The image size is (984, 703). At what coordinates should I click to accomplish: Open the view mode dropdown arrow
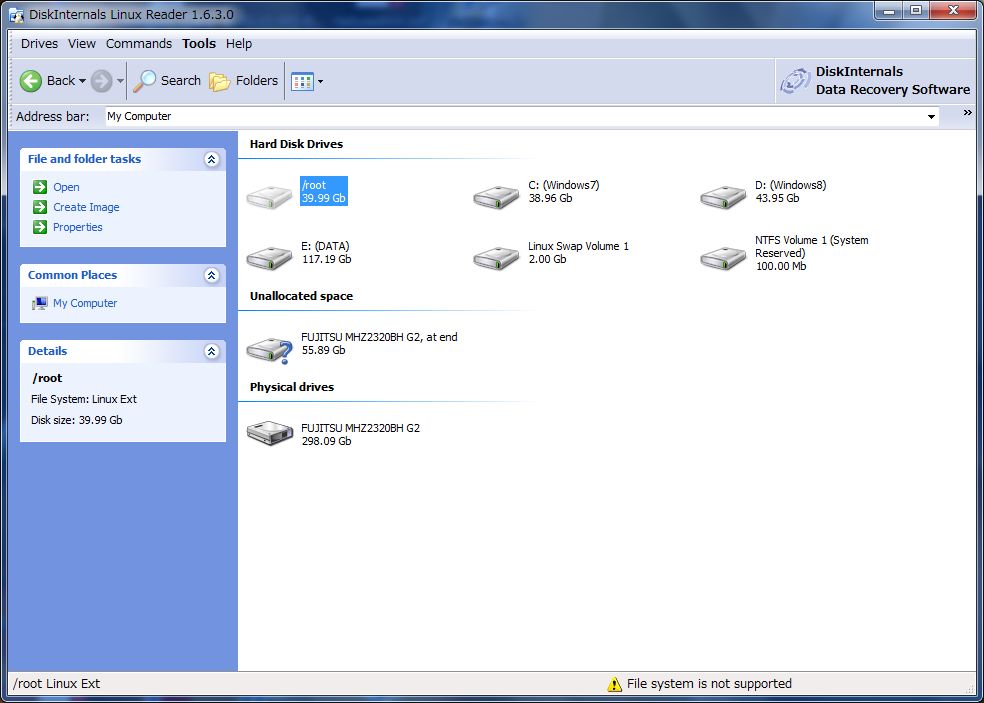pyautogui.click(x=321, y=81)
